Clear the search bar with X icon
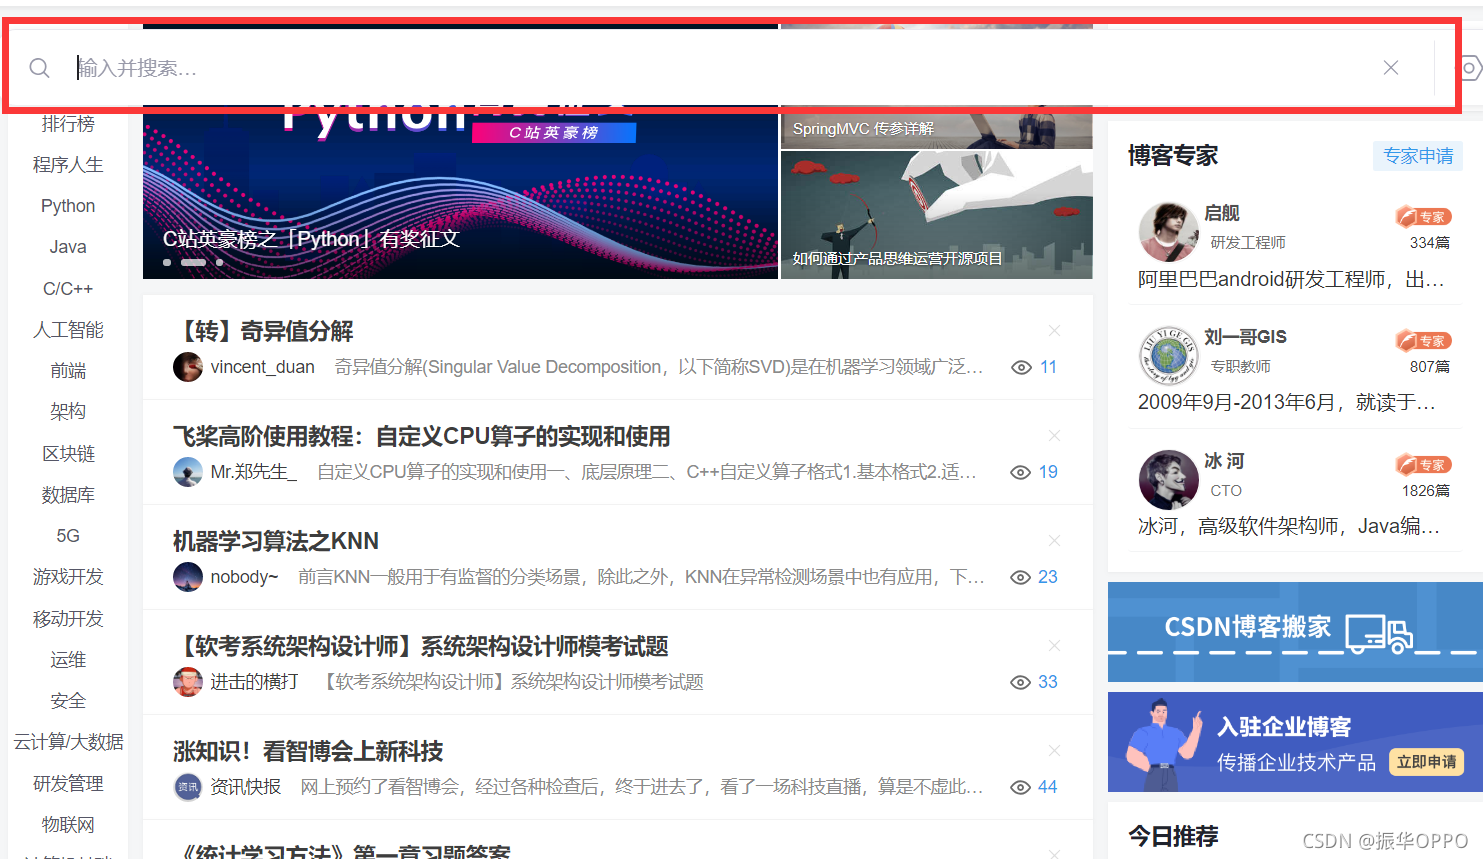1483x859 pixels. point(1391,68)
